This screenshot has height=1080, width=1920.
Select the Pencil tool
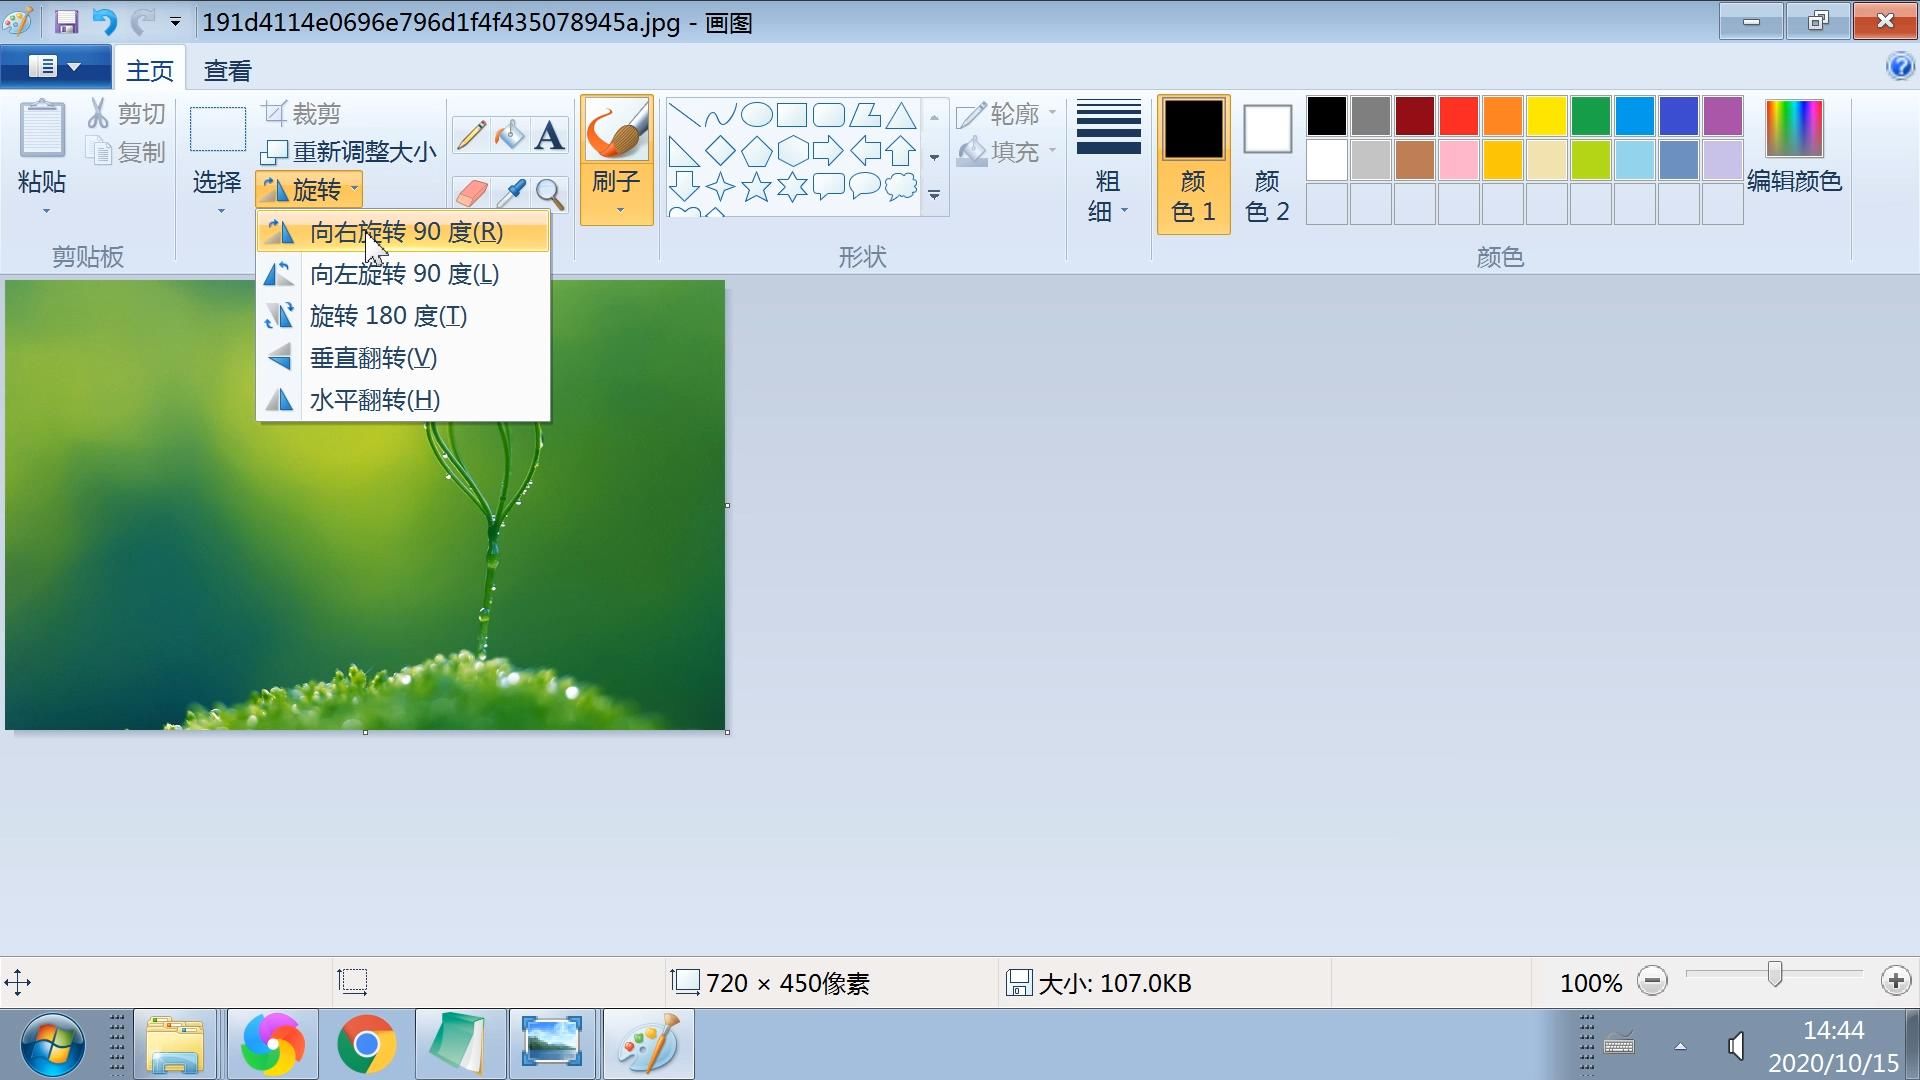[470, 135]
